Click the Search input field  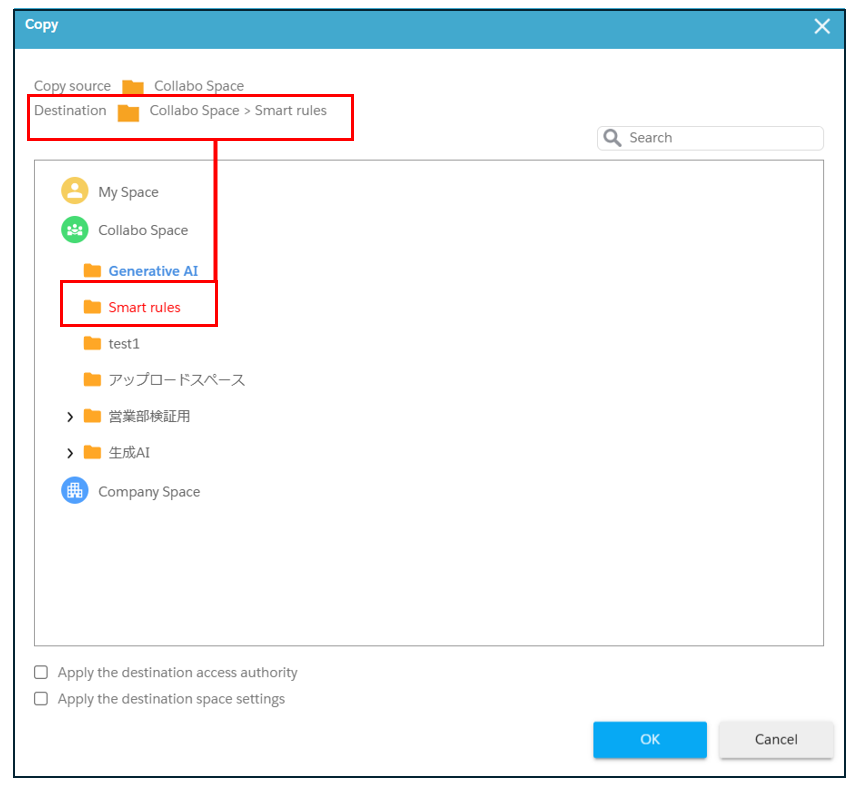click(x=710, y=138)
